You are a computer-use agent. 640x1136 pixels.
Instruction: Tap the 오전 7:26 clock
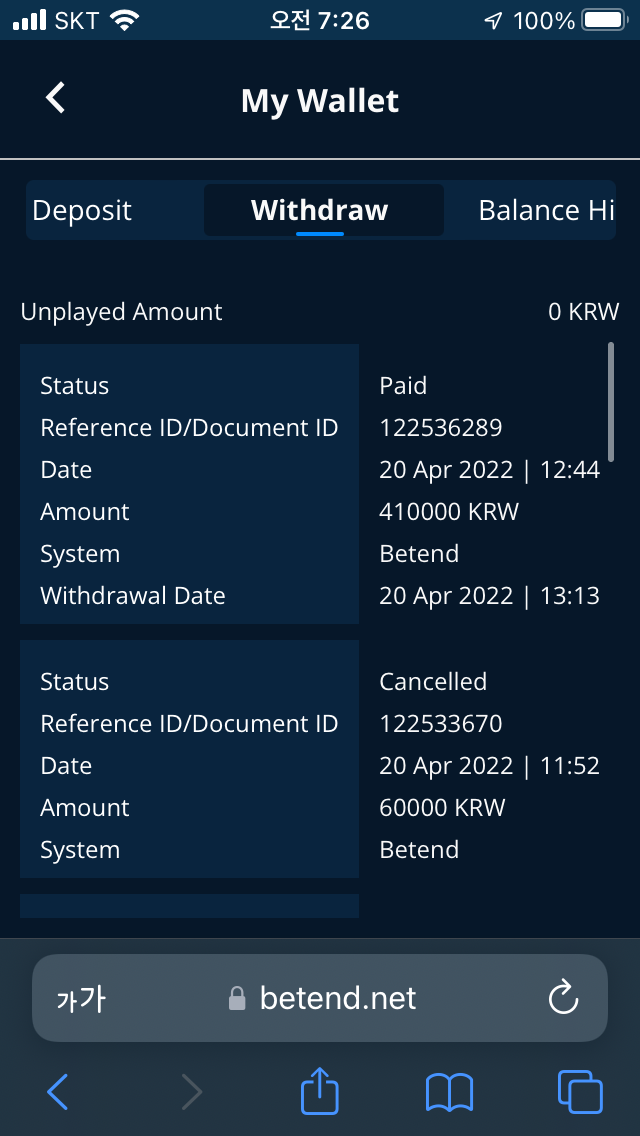coord(320,20)
